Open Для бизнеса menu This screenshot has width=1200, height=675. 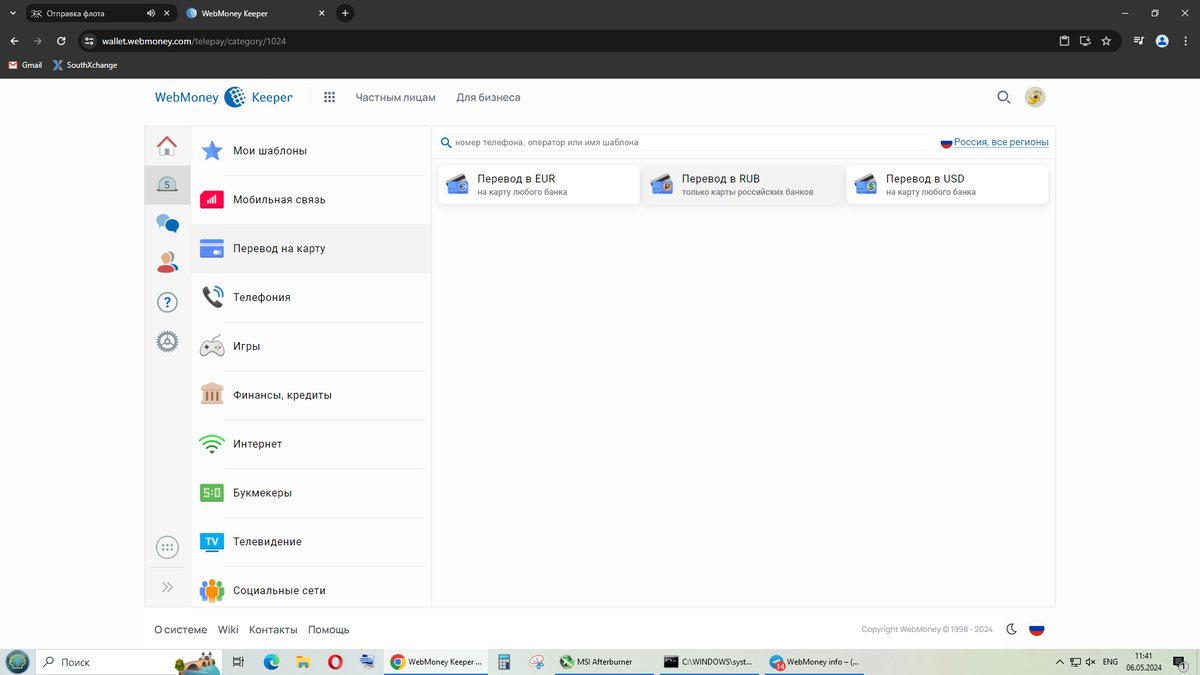(488, 97)
